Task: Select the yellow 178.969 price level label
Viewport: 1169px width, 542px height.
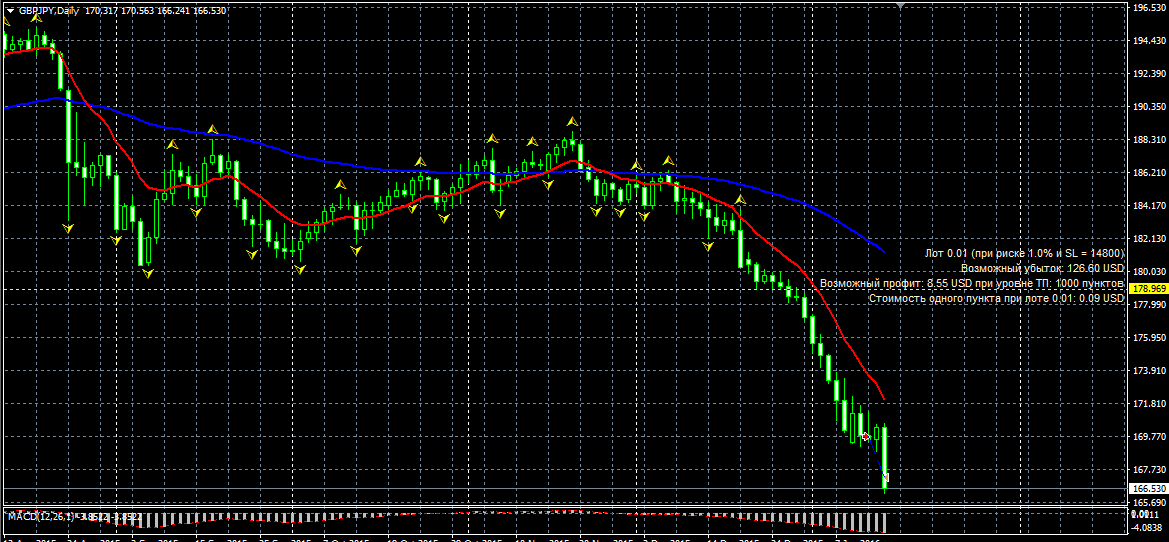Action: (1148, 289)
